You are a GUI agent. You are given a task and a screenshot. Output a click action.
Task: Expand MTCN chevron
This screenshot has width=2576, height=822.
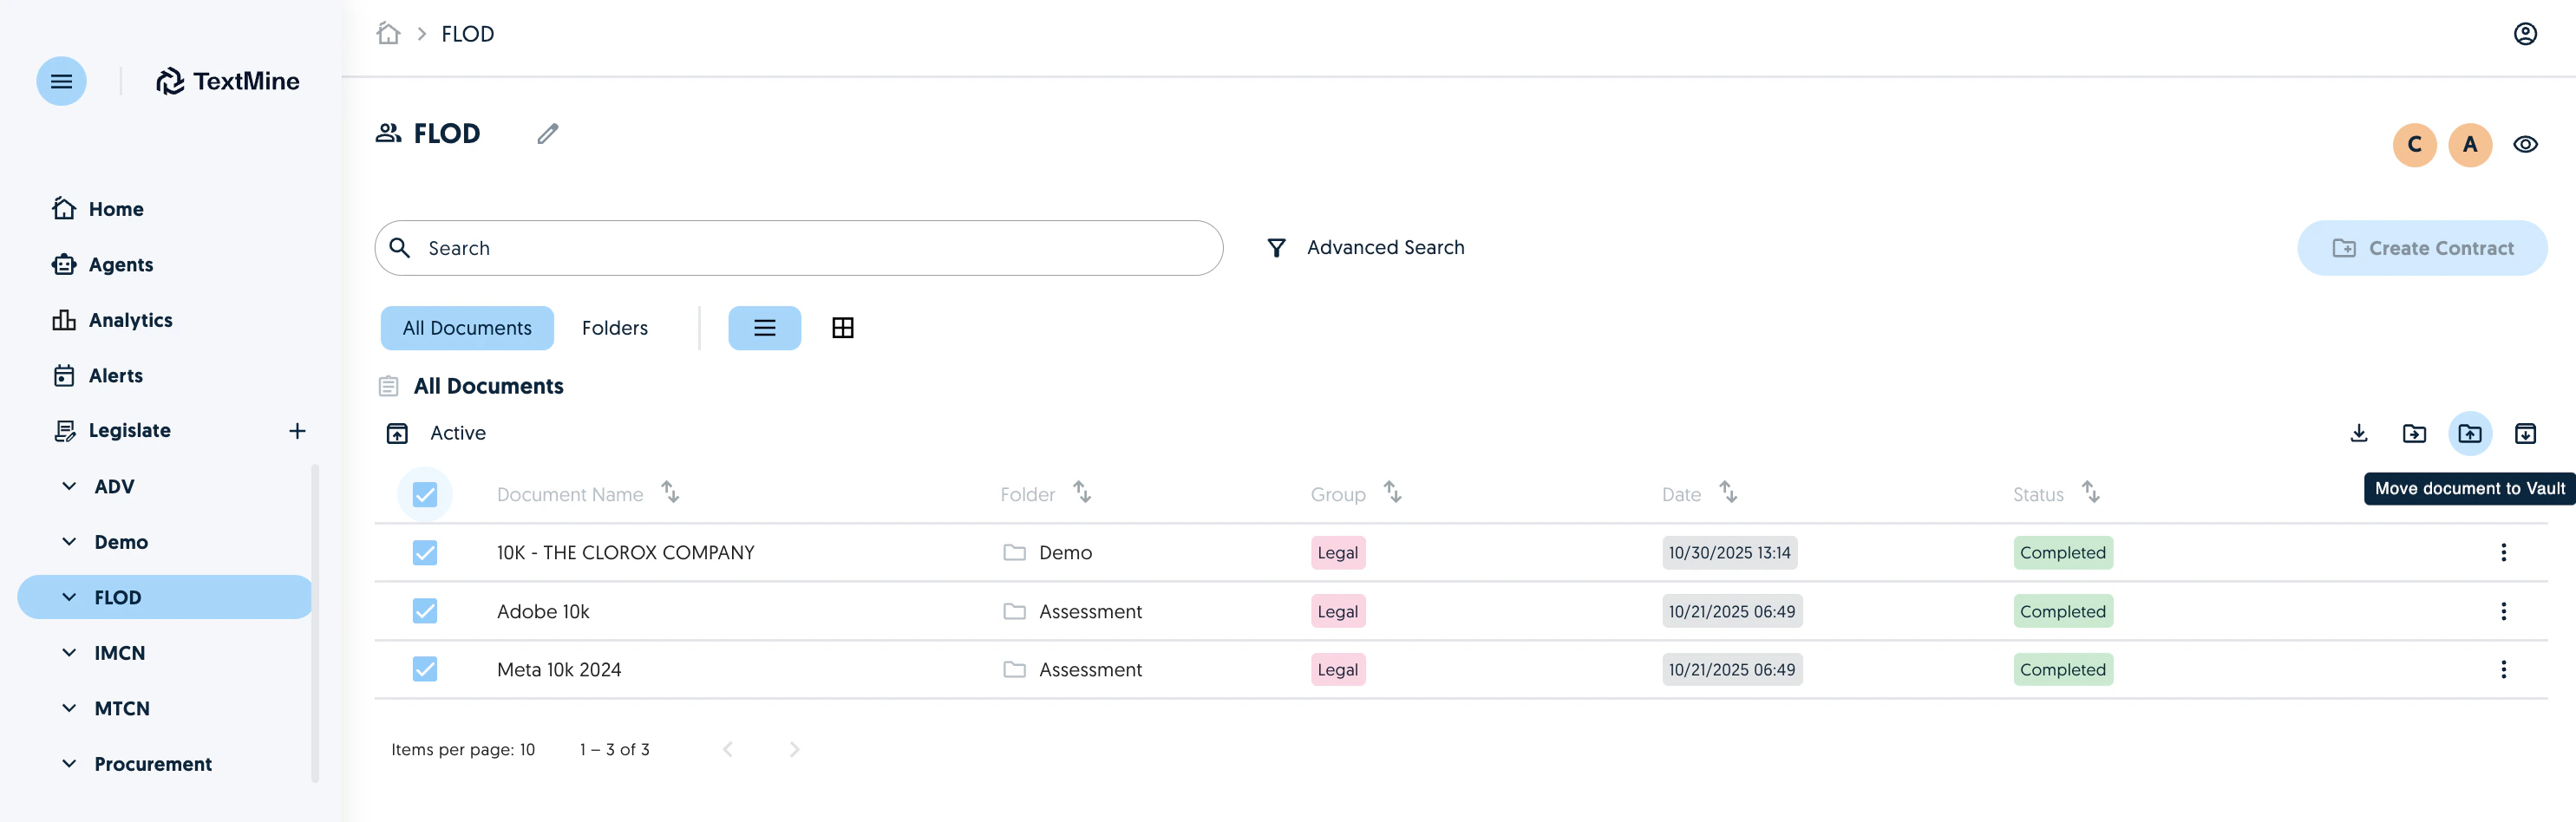69,708
